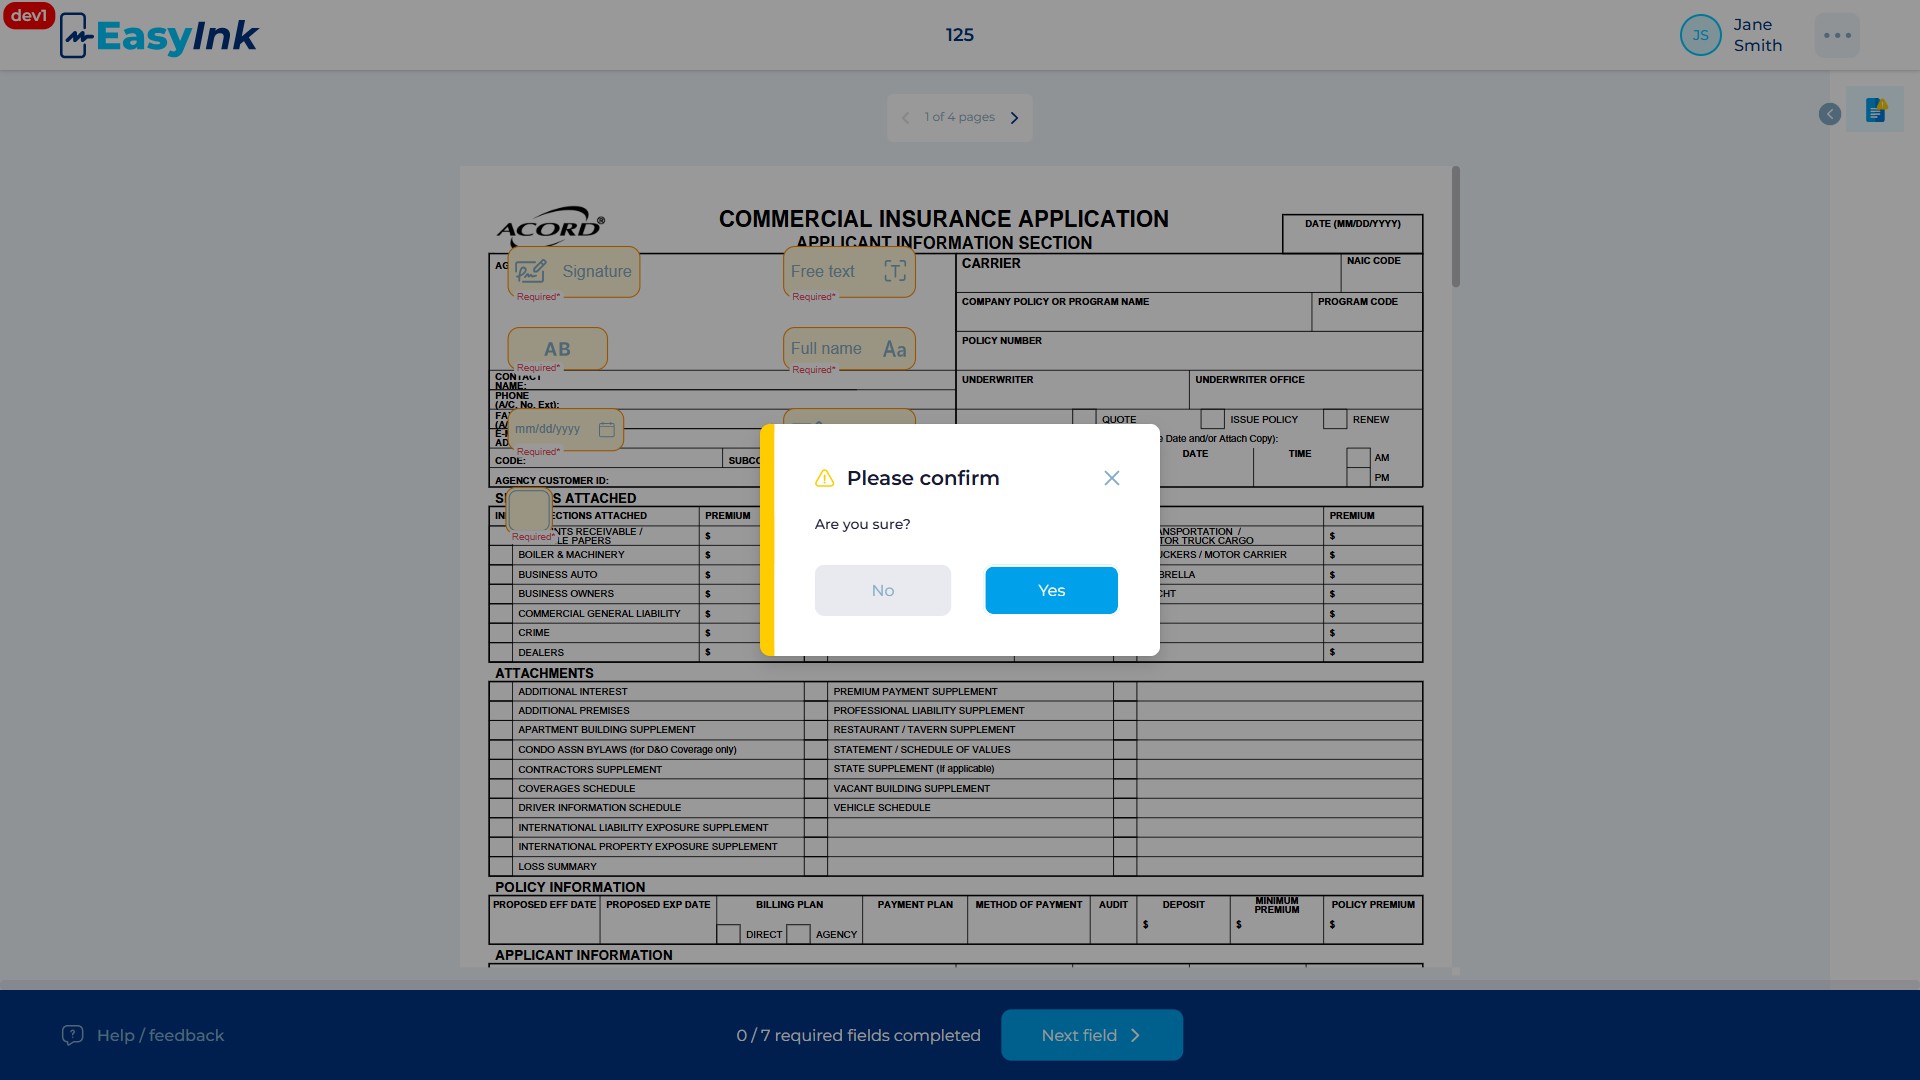1920x1080 pixels.
Task: Click the Free text field
Action: point(849,271)
